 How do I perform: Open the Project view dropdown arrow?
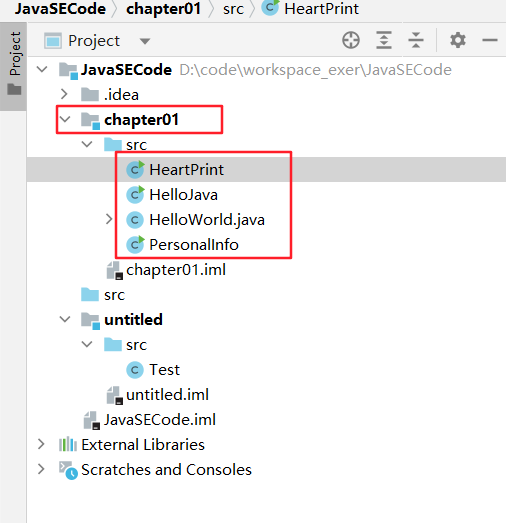(x=145, y=41)
